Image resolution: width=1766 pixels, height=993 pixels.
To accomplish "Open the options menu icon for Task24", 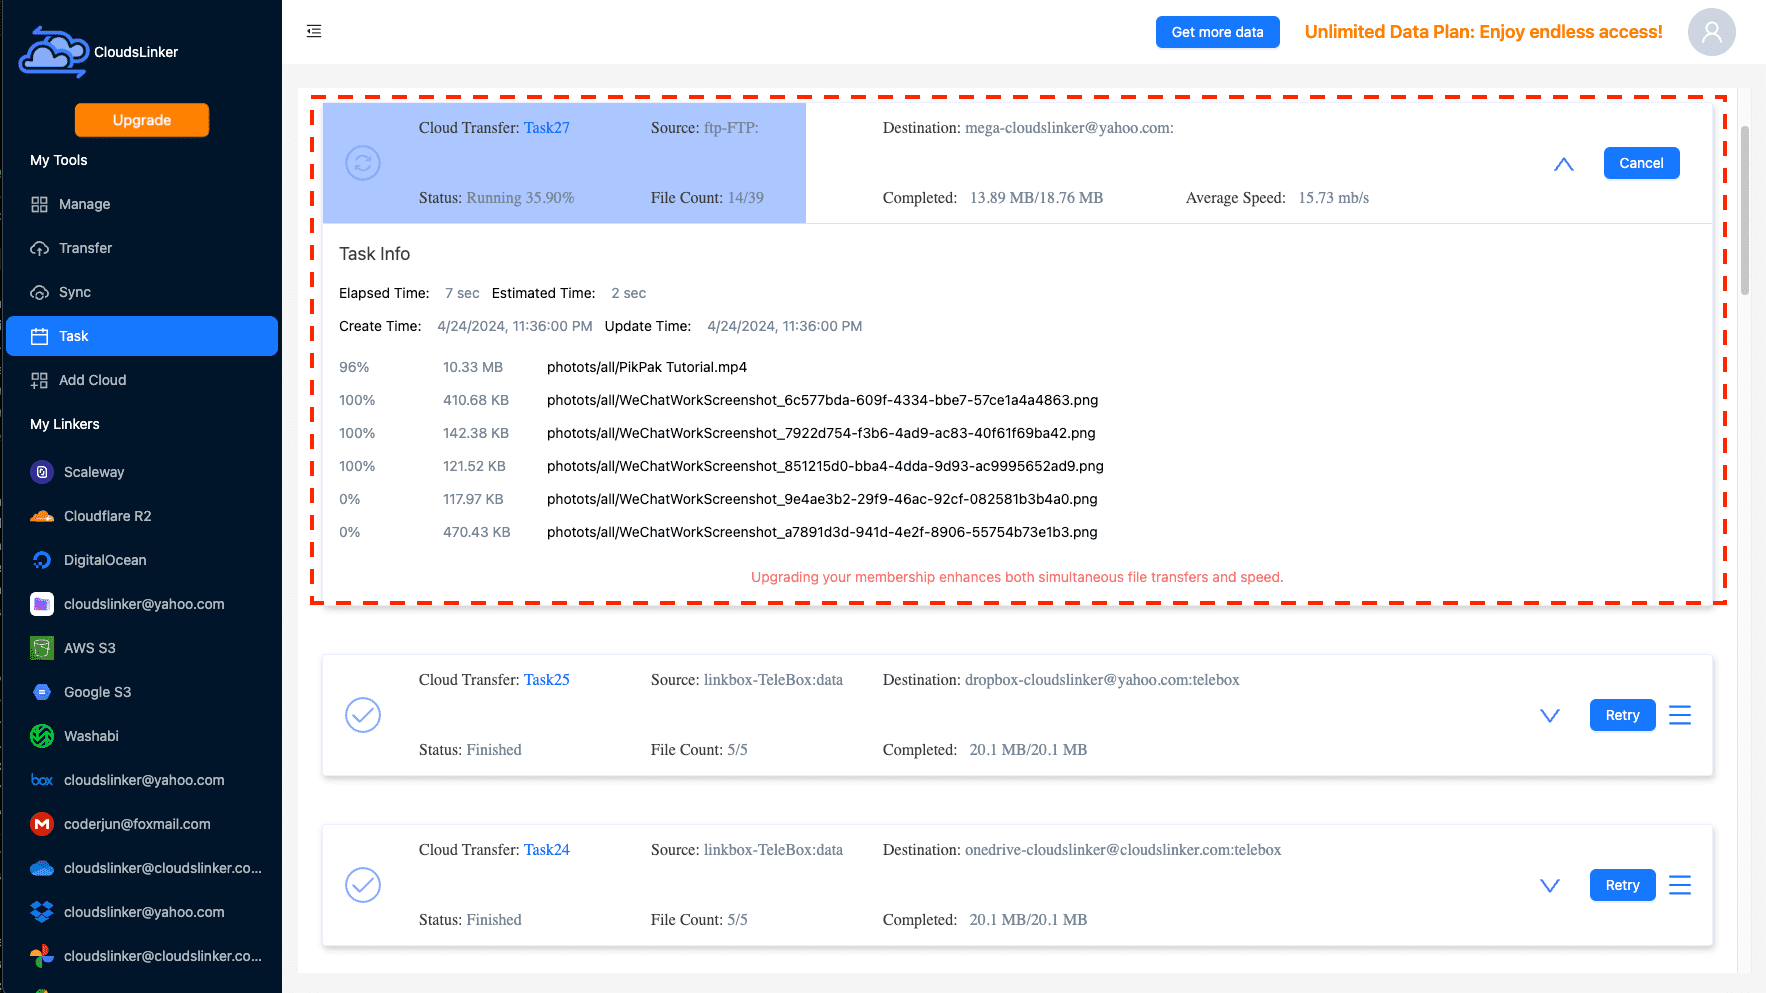I will (1680, 885).
